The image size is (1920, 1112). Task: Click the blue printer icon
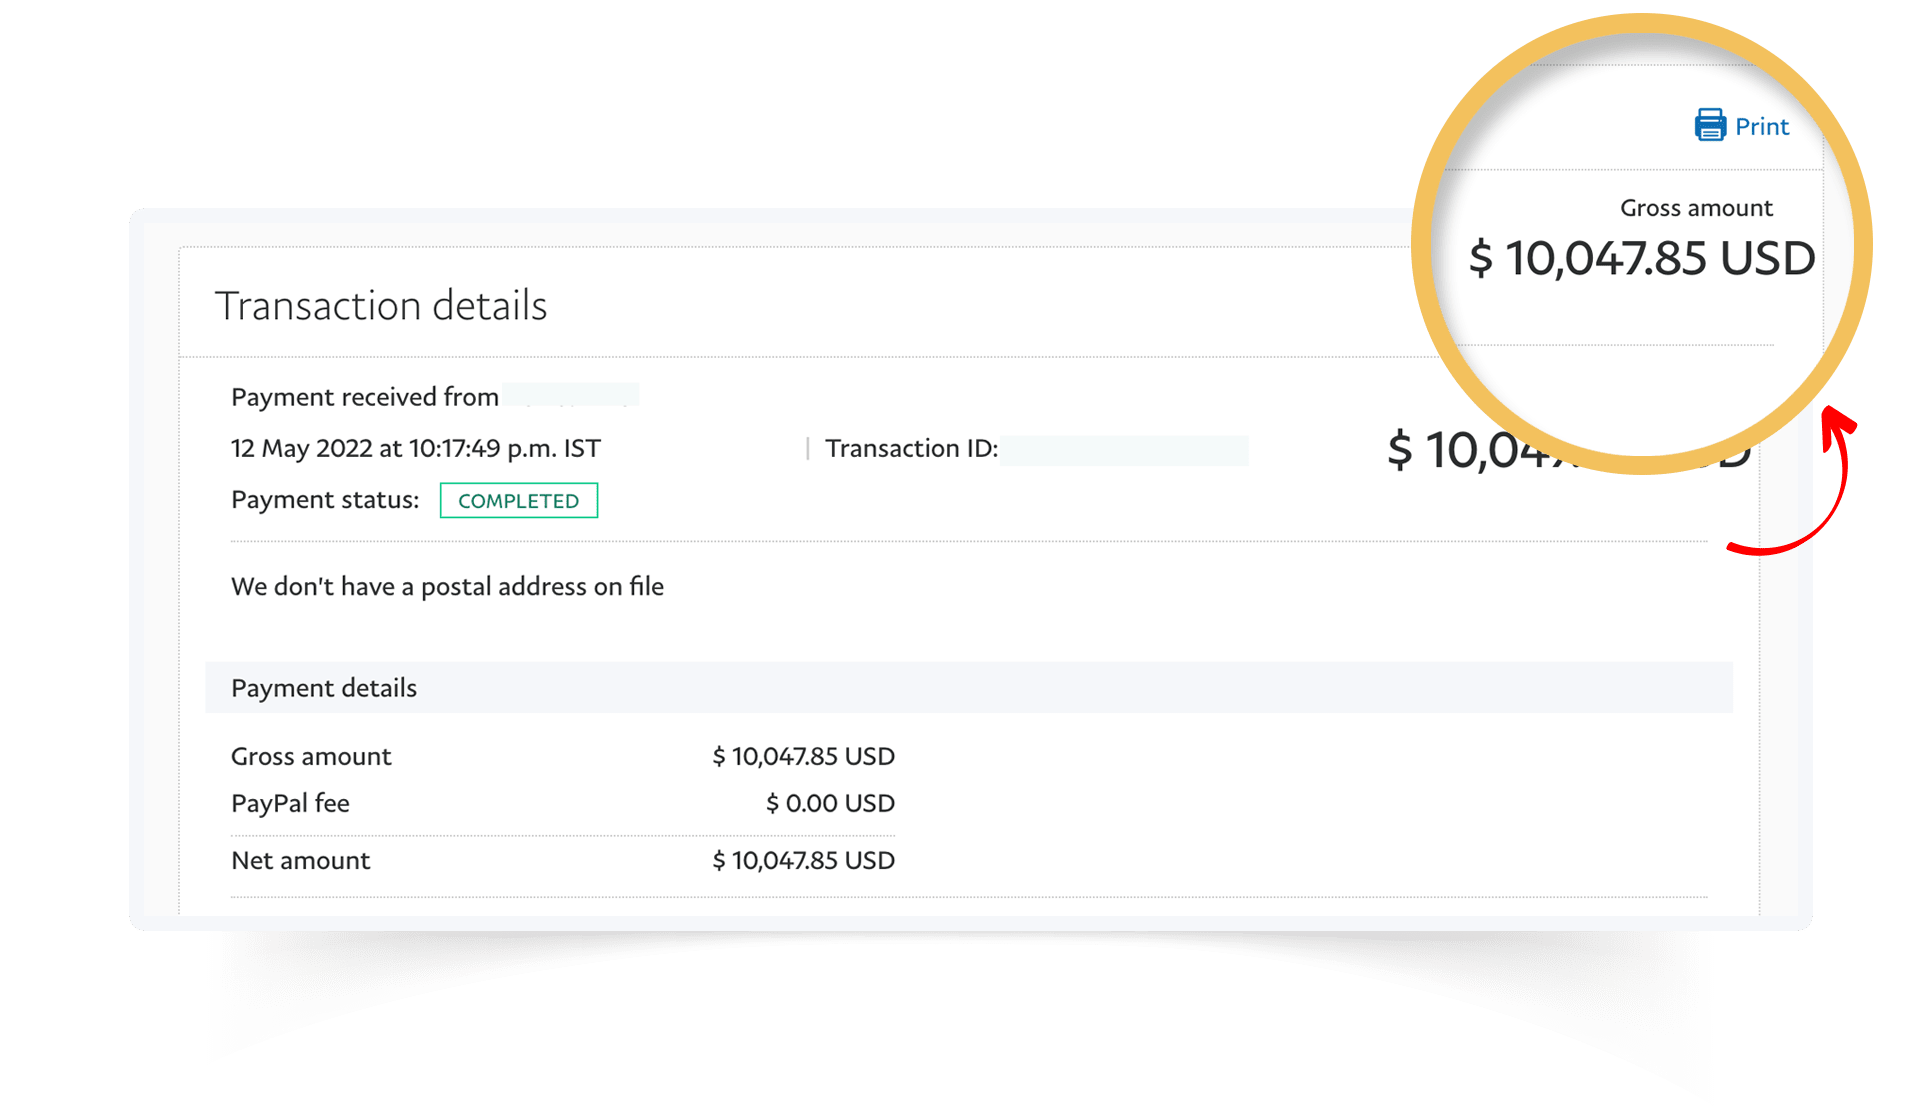click(1710, 125)
